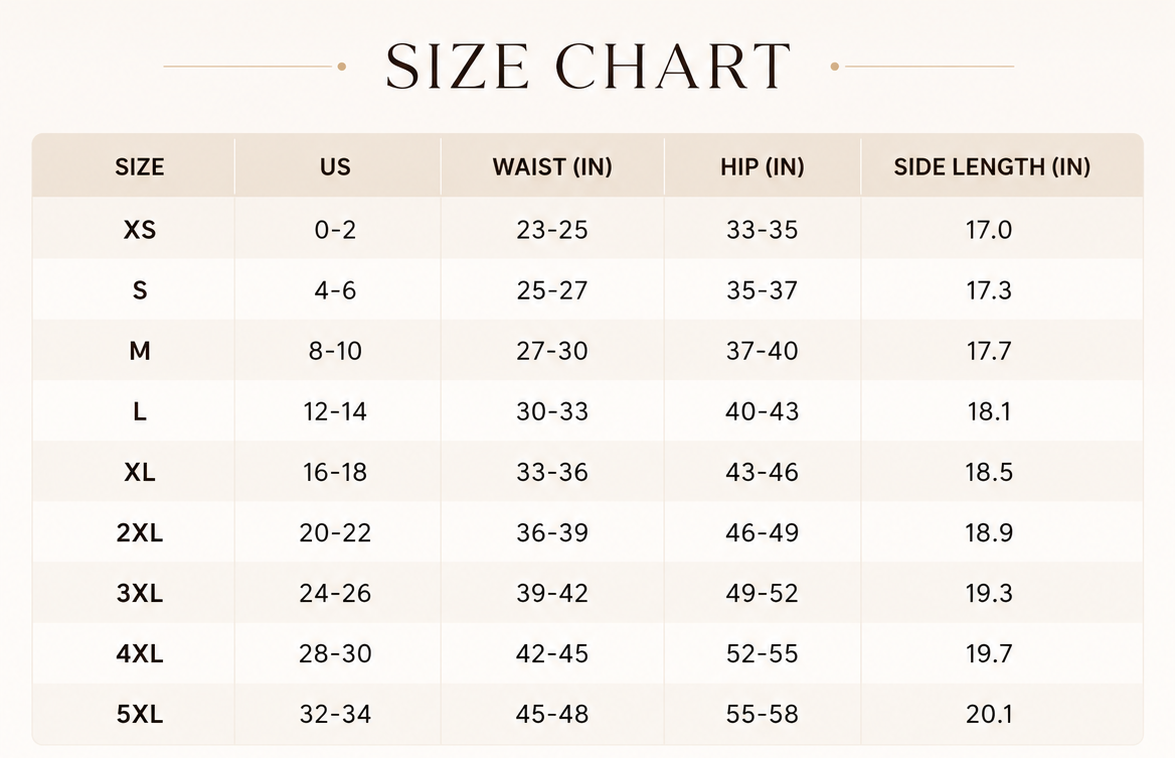
Task: Click hip value 37-40
Action: tap(762, 351)
